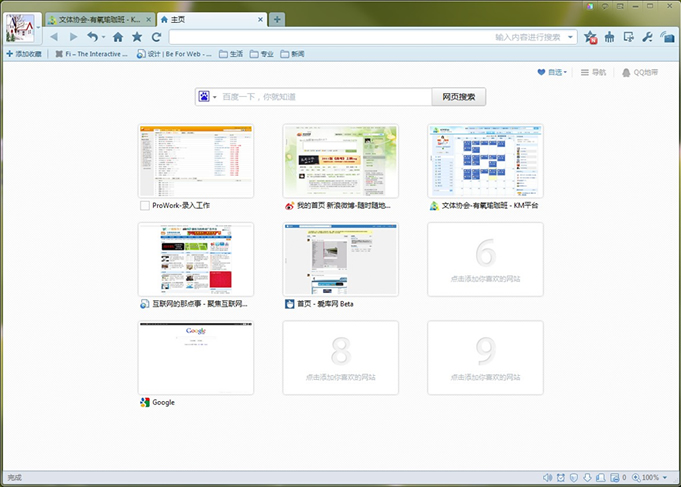Screen dimensions: 681x487
Task: Go back using the back arrow
Action: [54, 37]
